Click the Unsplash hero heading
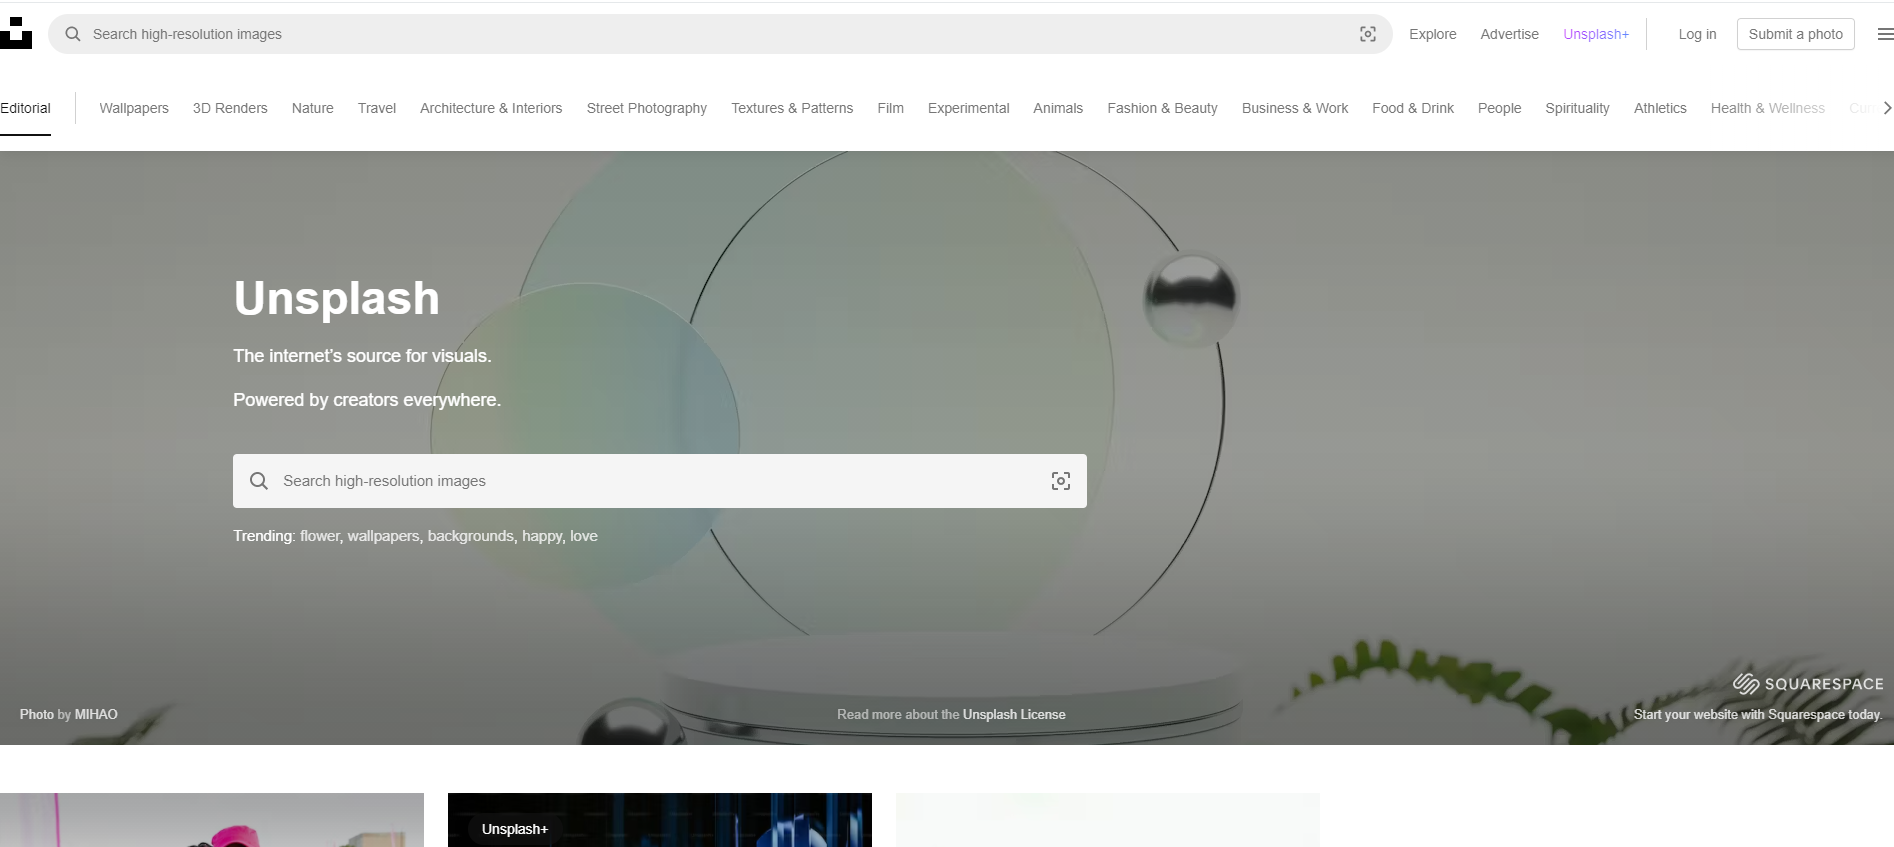The image size is (1894, 847). coord(337,298)
